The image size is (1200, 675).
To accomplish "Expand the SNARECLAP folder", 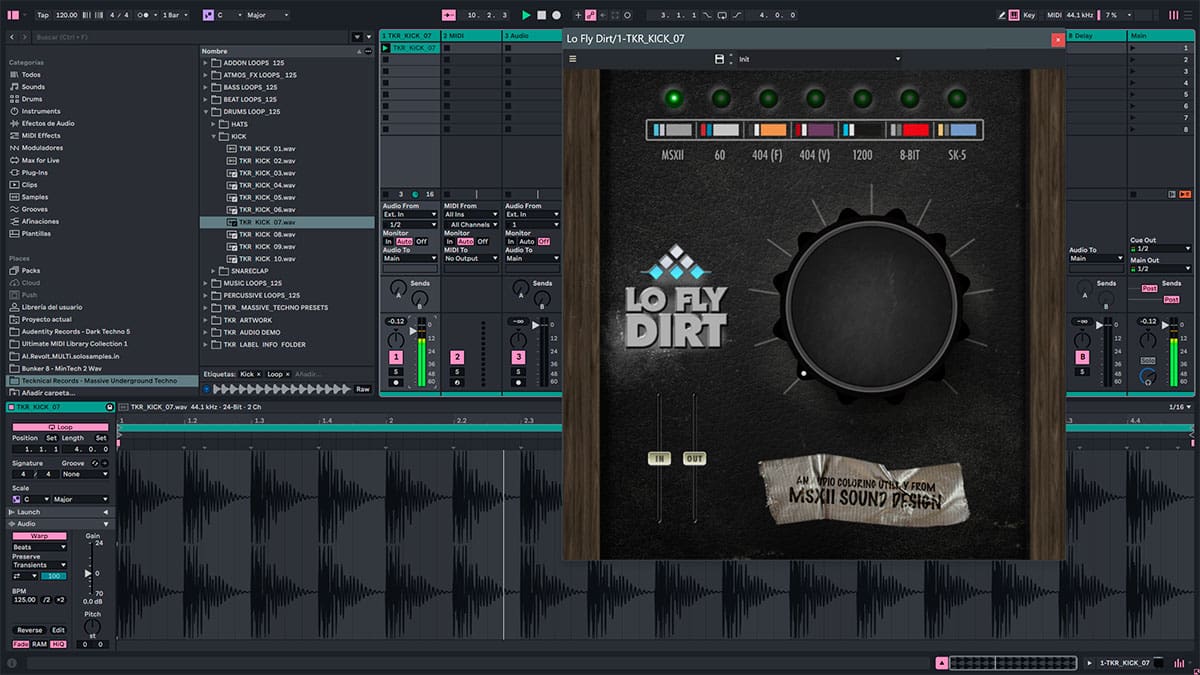I will (214, 271).
